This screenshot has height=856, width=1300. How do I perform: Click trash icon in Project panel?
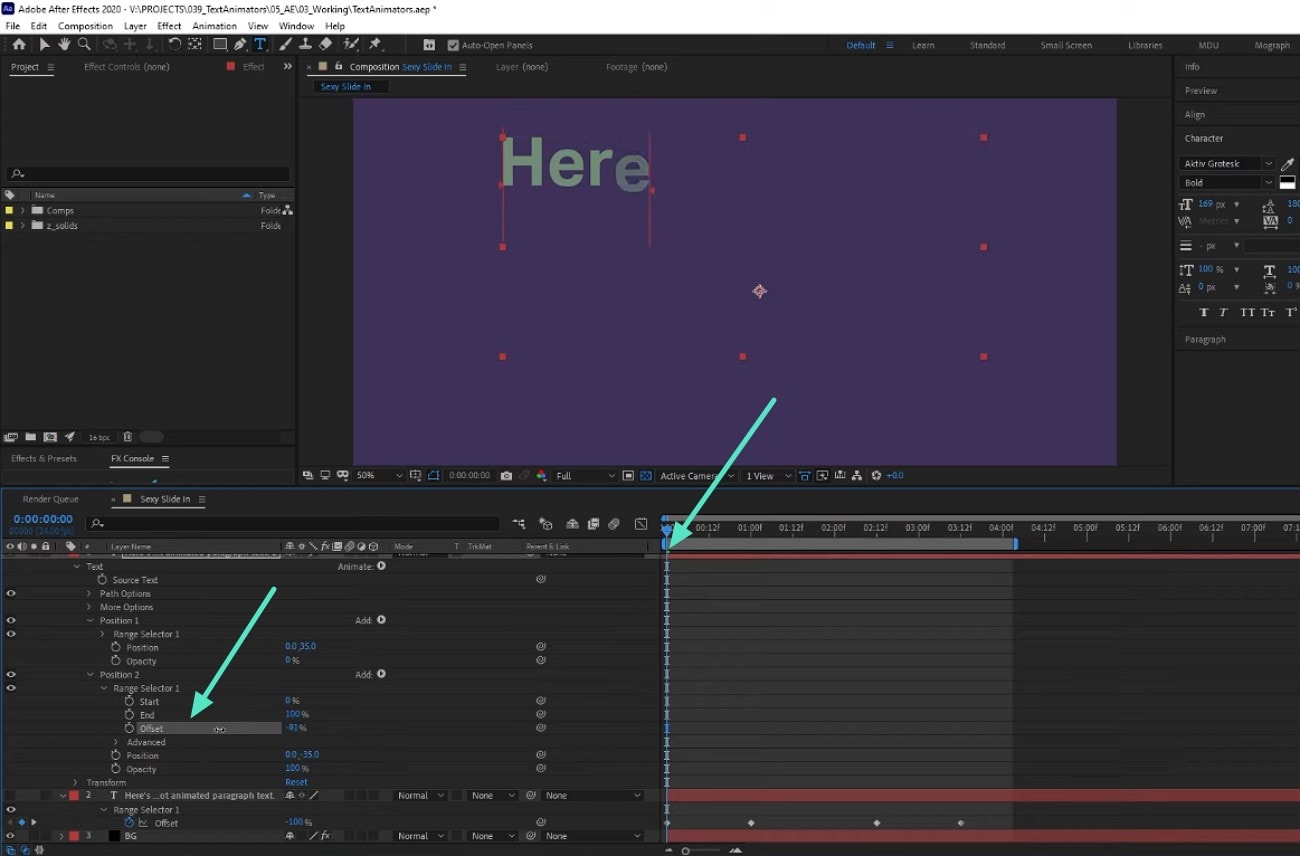click(x=127, y=437)
